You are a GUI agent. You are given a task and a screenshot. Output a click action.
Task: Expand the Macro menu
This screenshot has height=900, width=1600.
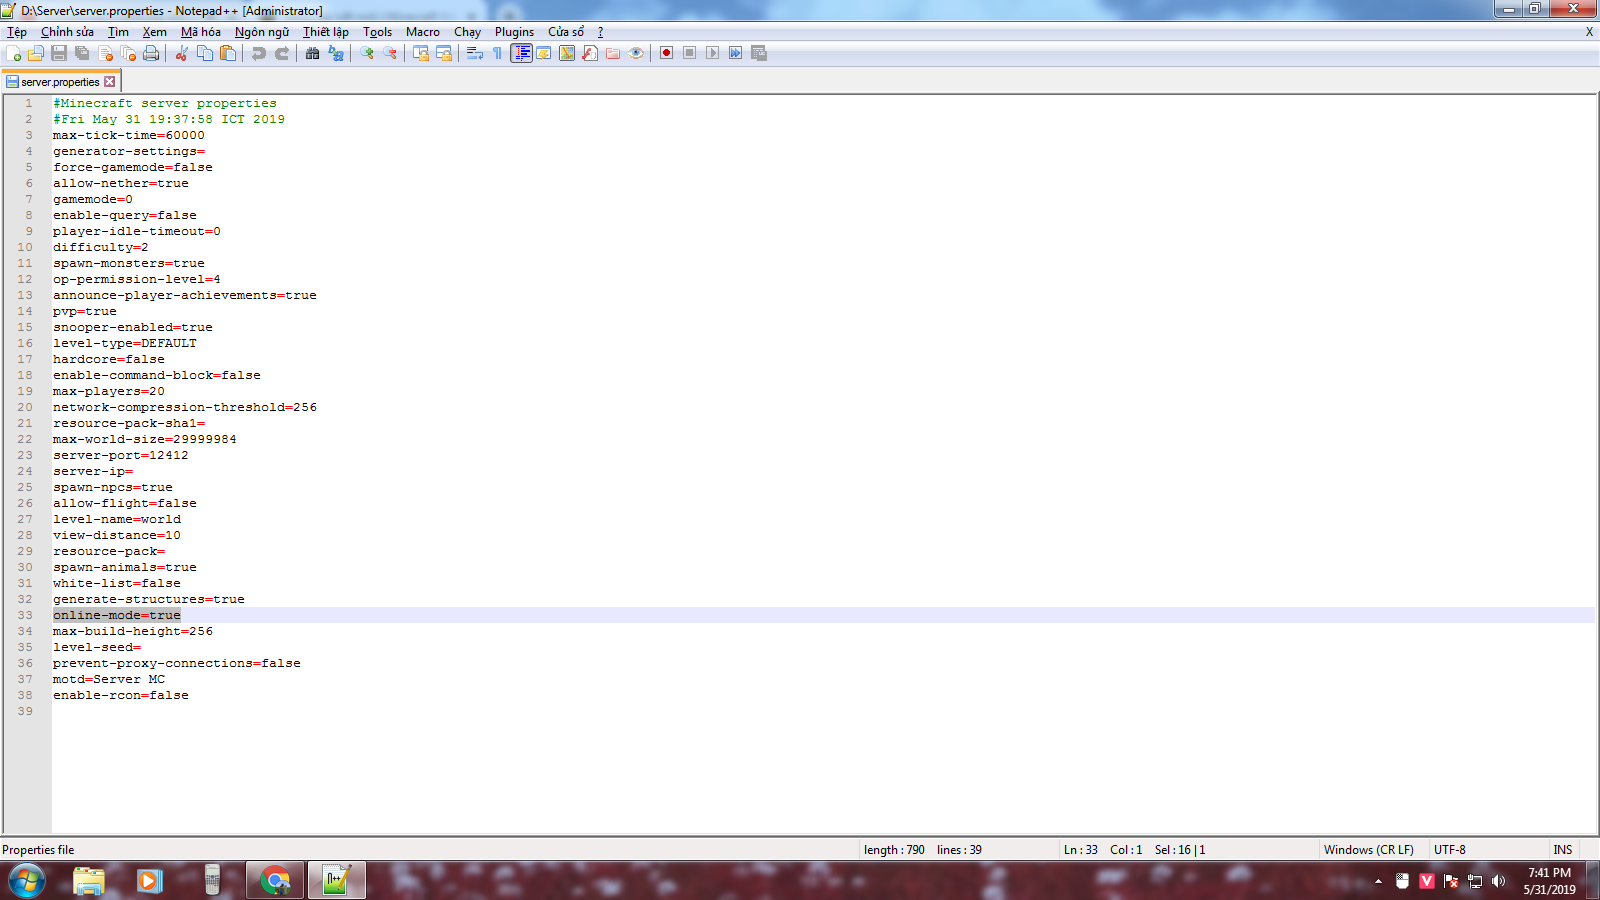tap(423, 32)
